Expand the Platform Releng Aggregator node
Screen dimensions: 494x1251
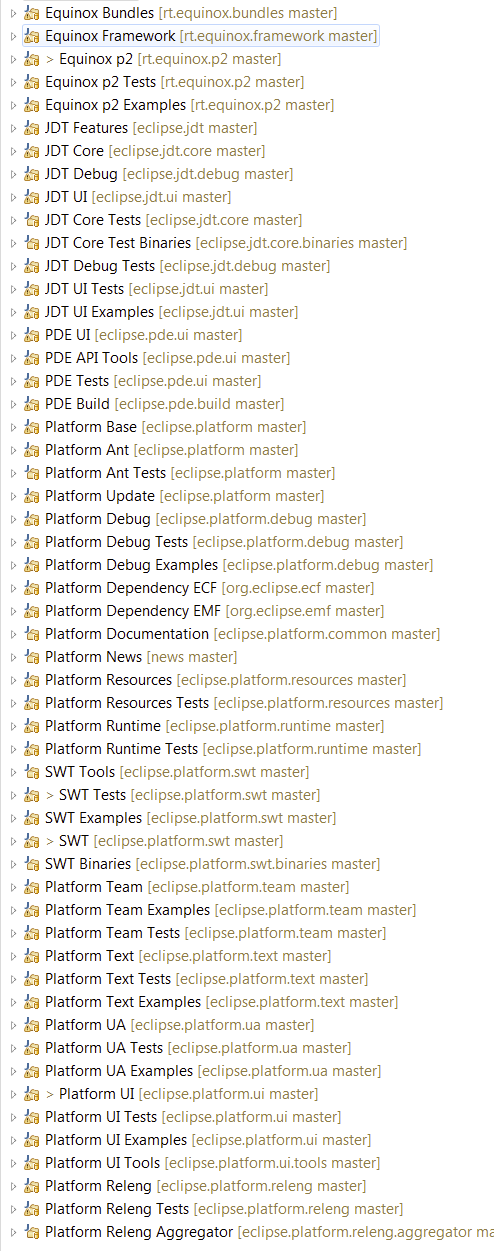(x=12, y=1232)
